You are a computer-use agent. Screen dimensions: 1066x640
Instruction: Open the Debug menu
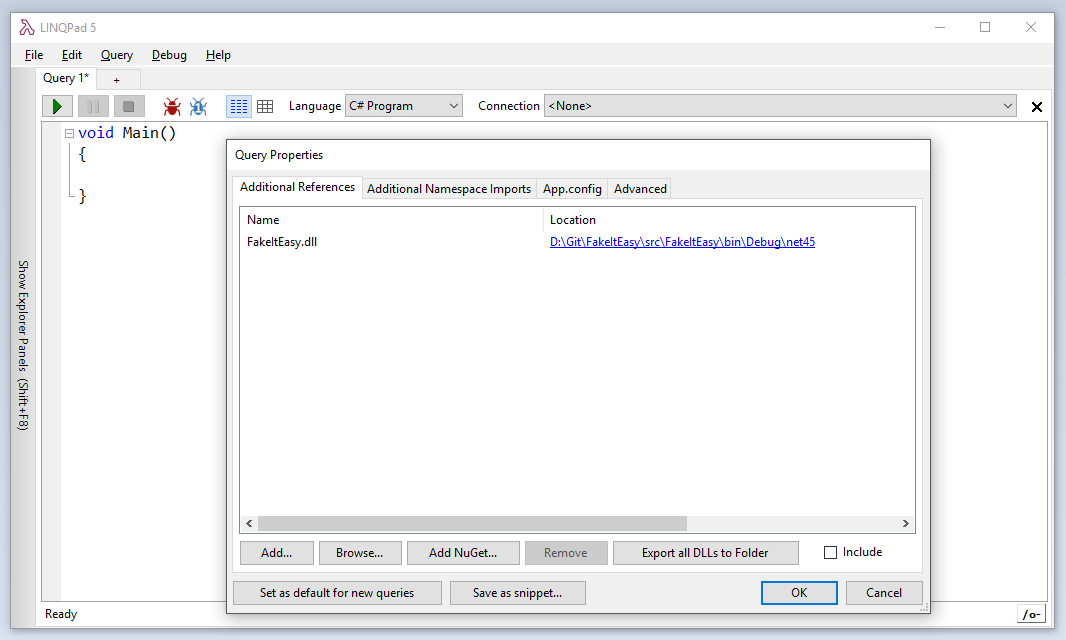coord(169,55)
